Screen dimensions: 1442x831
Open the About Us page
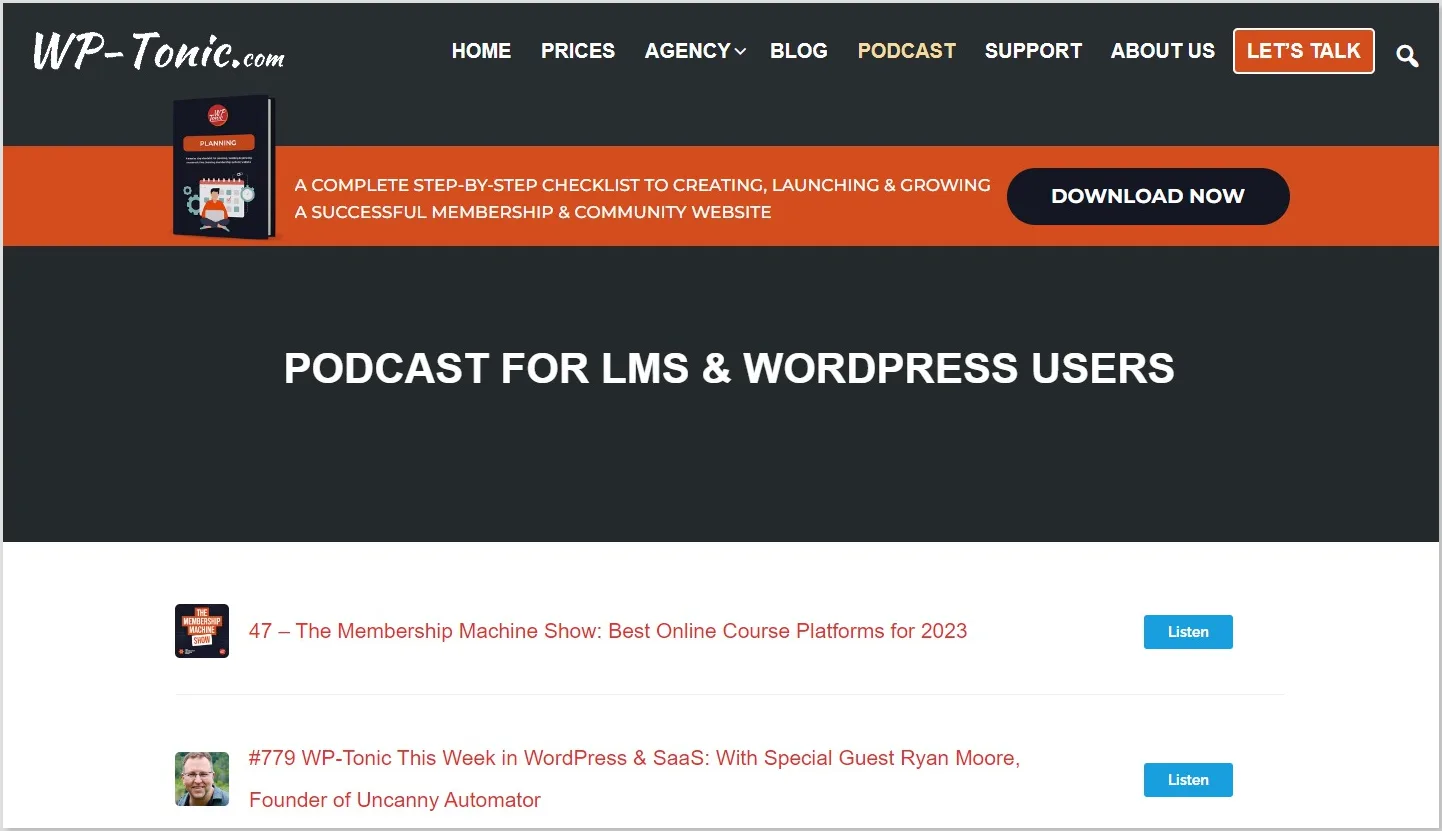click(1163, 51)
